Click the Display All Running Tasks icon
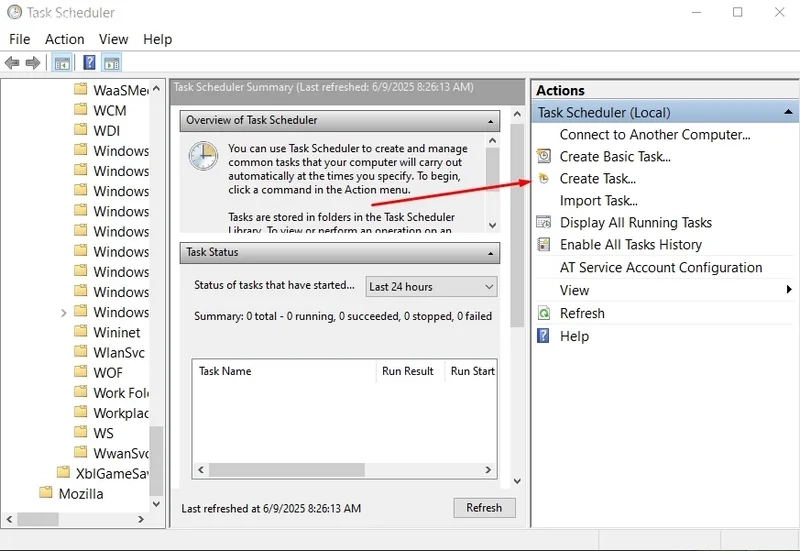Viewport: 800px width, 551px height. (544, 222)
